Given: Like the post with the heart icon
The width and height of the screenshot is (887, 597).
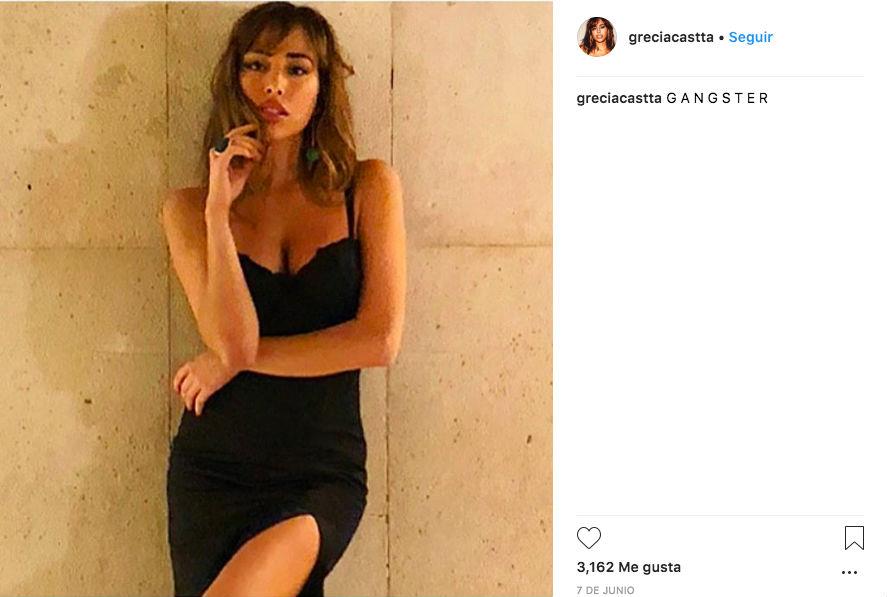Looking at the screenshot, I should point(588,538).
